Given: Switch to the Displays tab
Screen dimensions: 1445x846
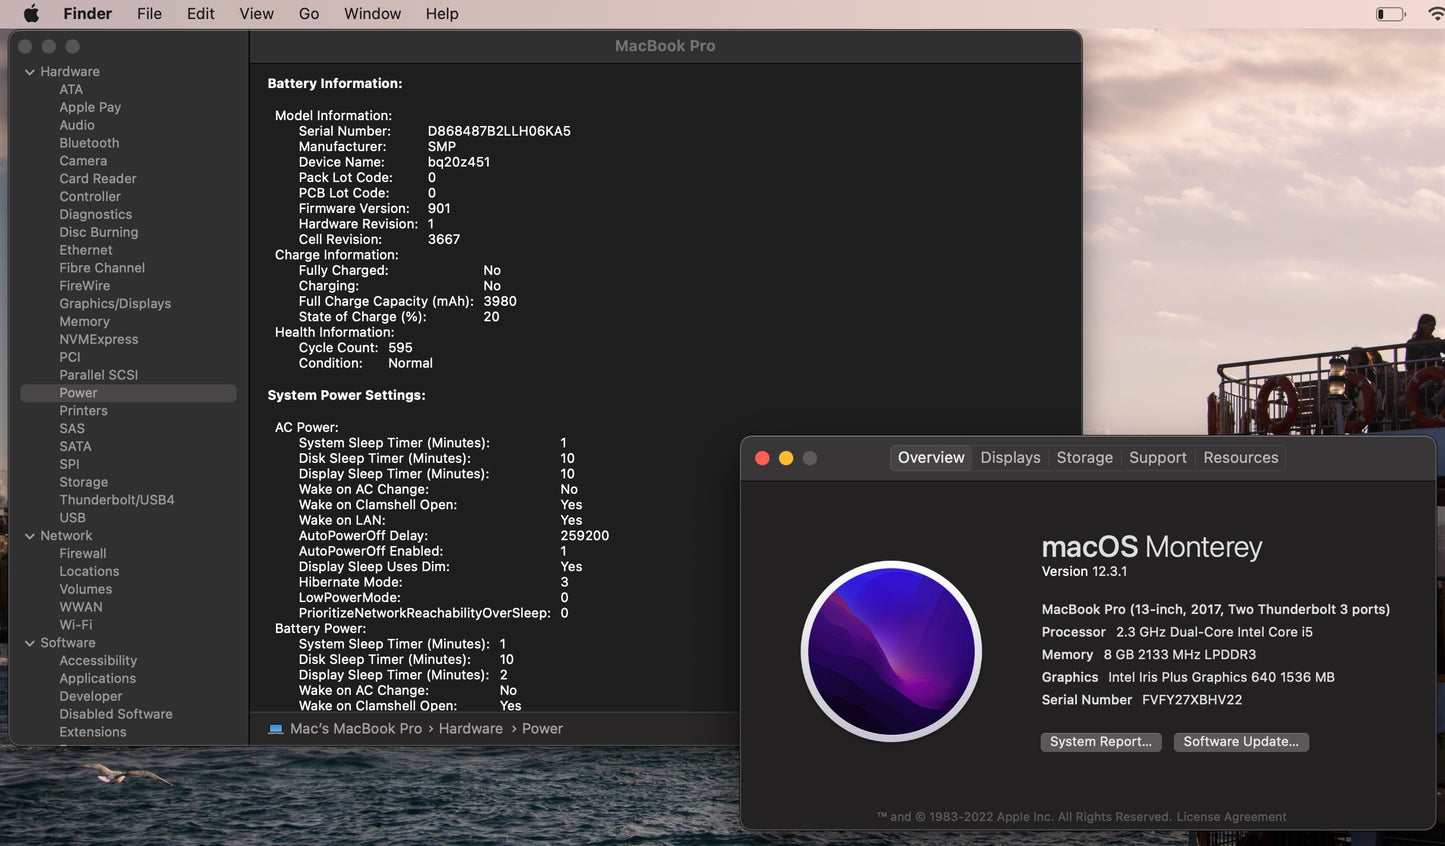Looking at the screenshot, I should click(x=1010, y=458).
